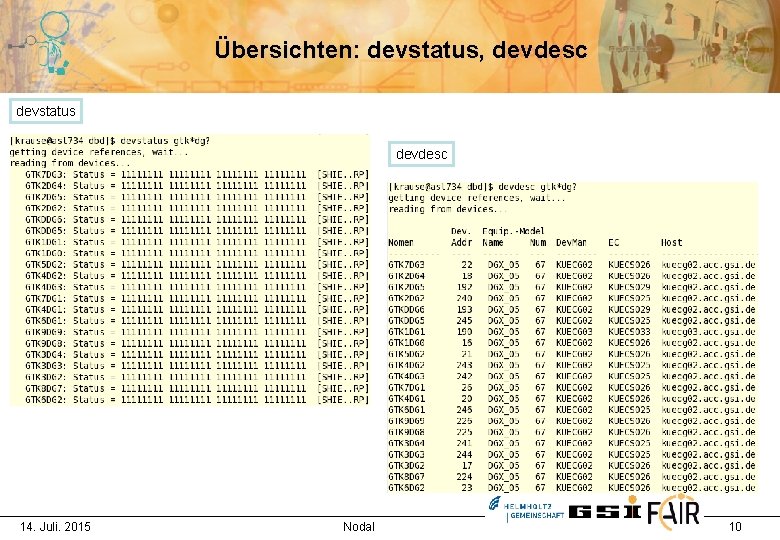This screenshot has width=780, height=540.
Task: Click the 'DevMan' column header
Action: click(x=571, y=243)
